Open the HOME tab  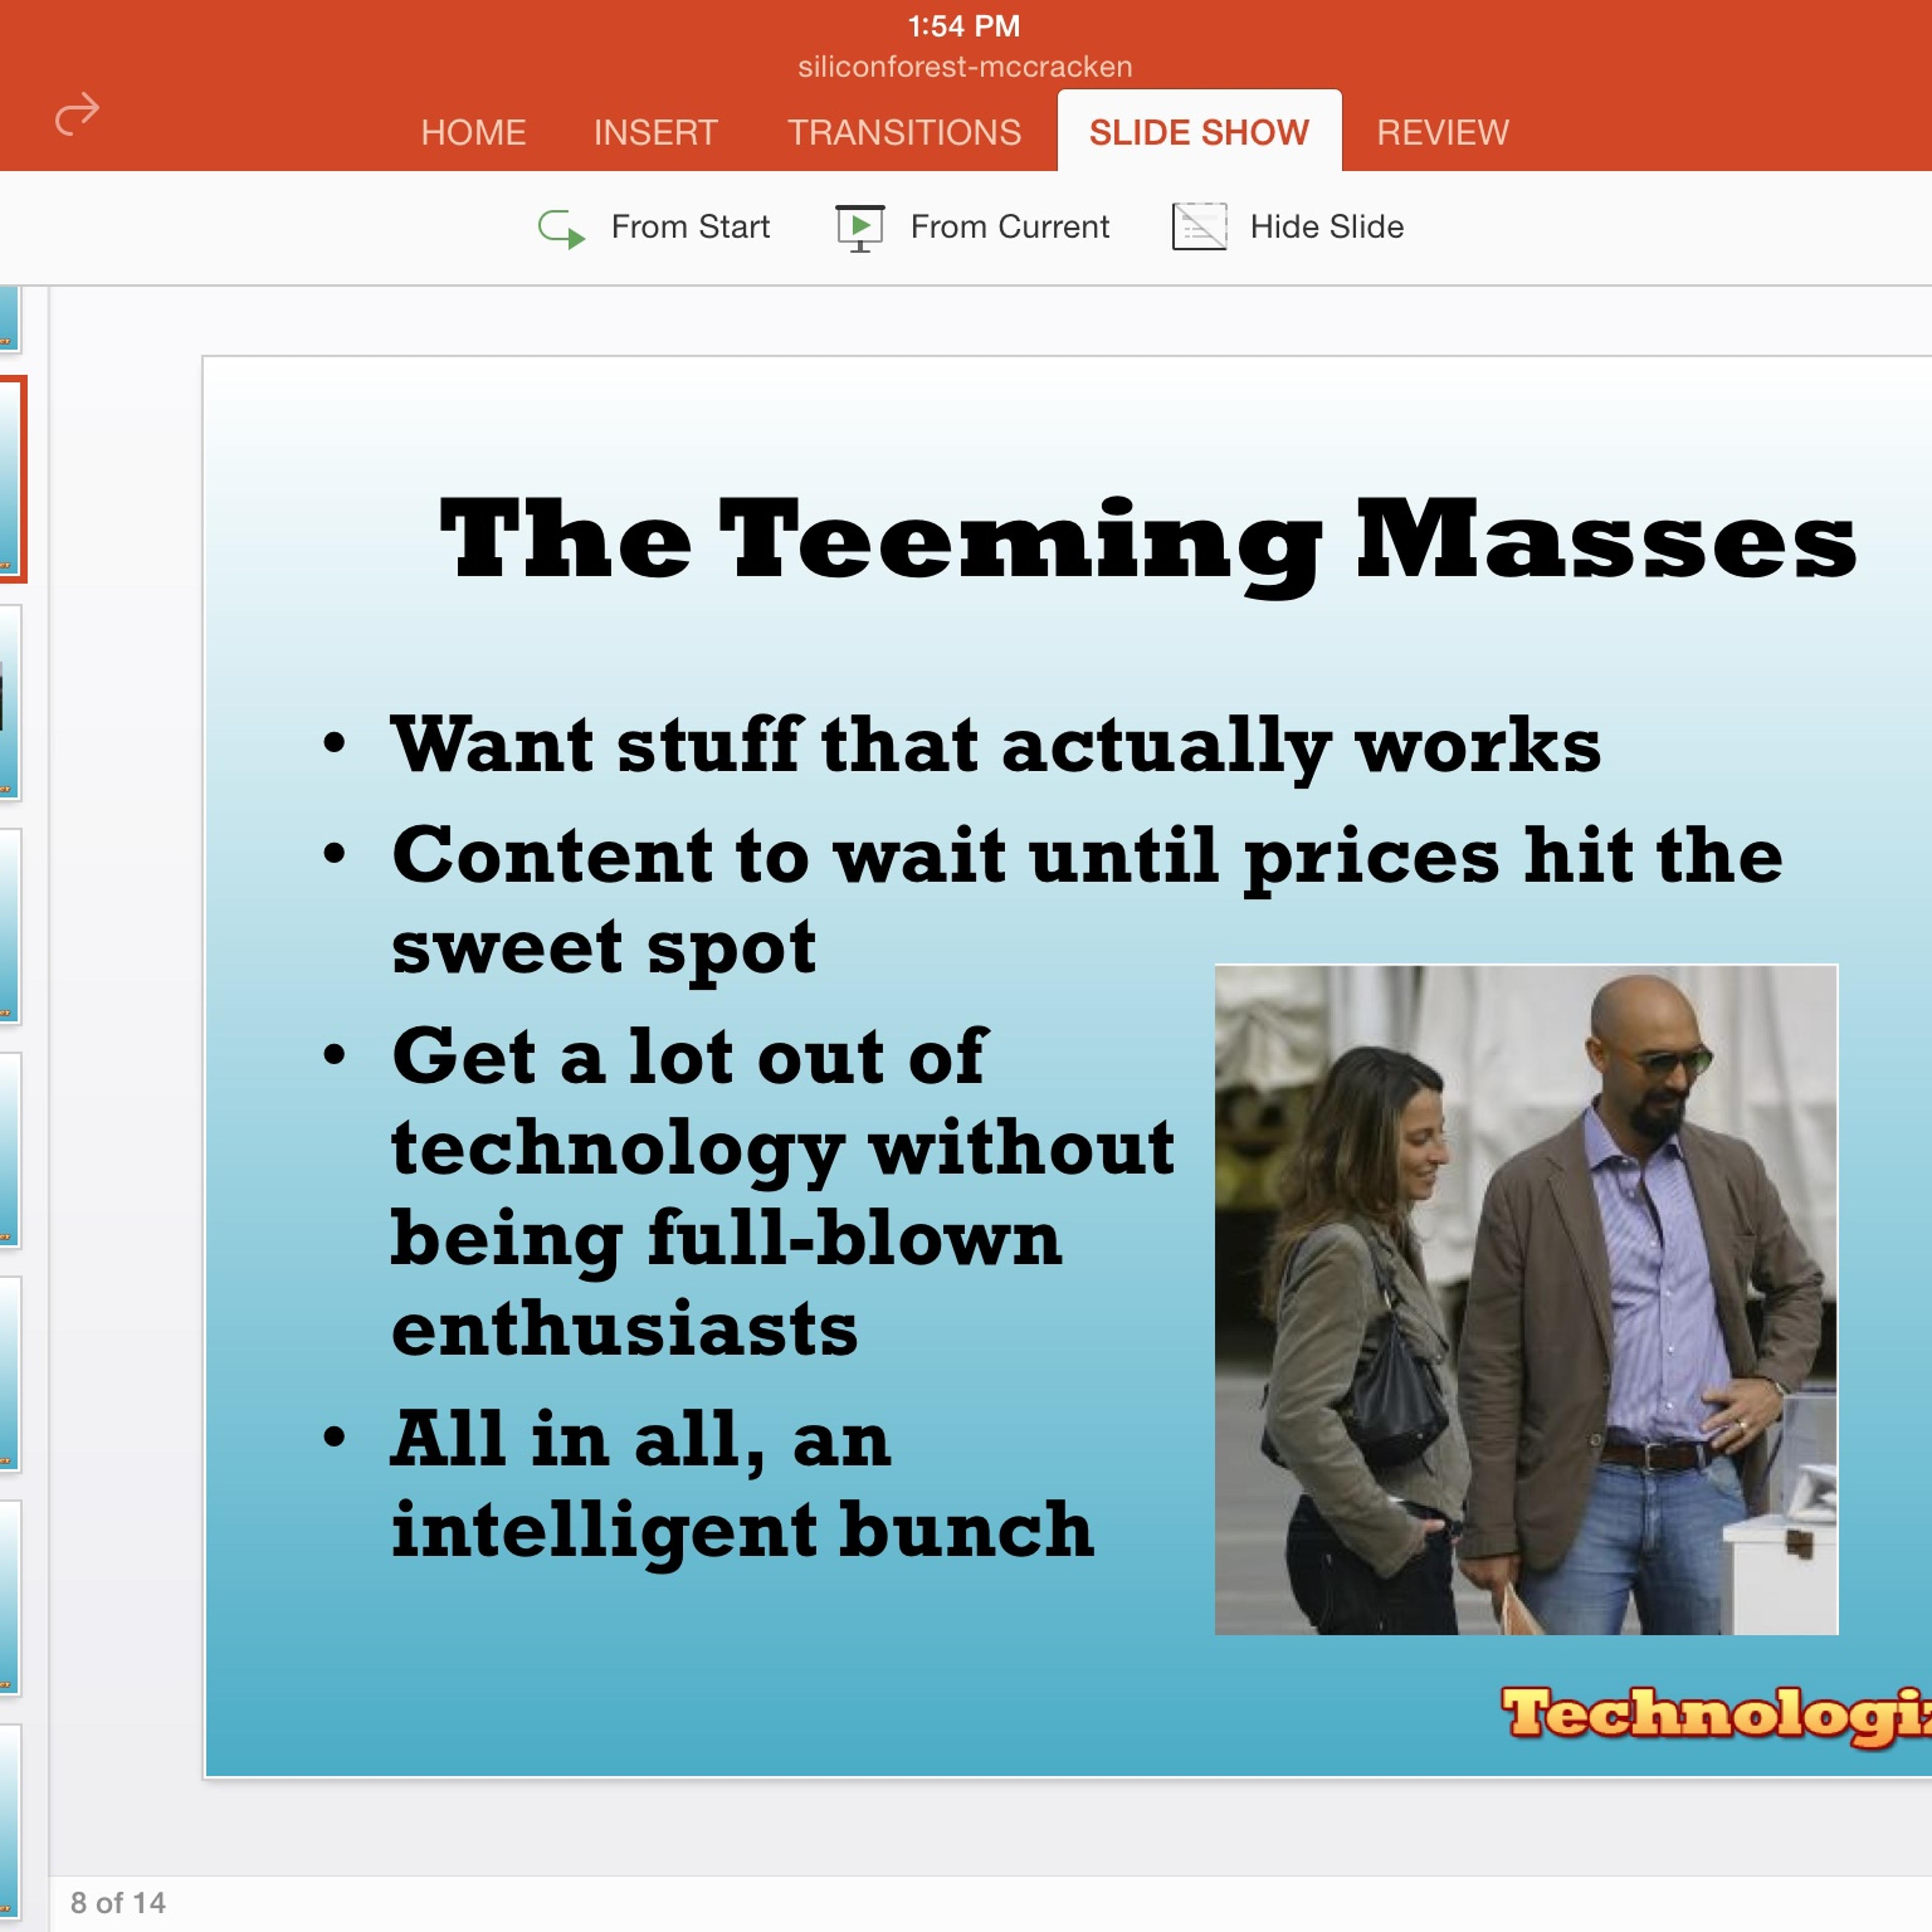coord(473,132)
